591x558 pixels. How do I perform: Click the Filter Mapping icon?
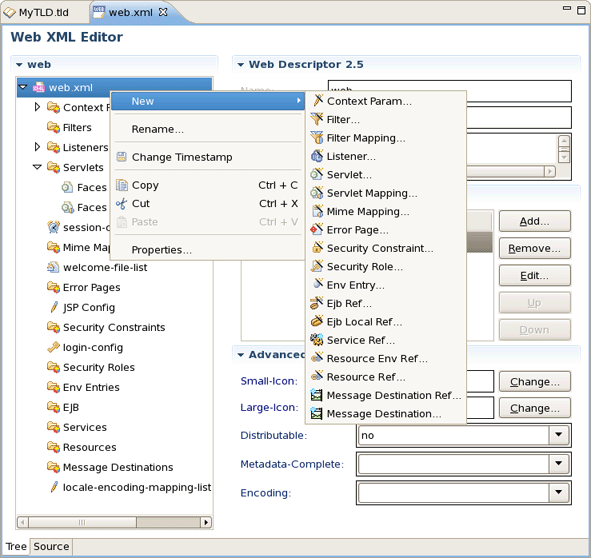coord(317,137)
